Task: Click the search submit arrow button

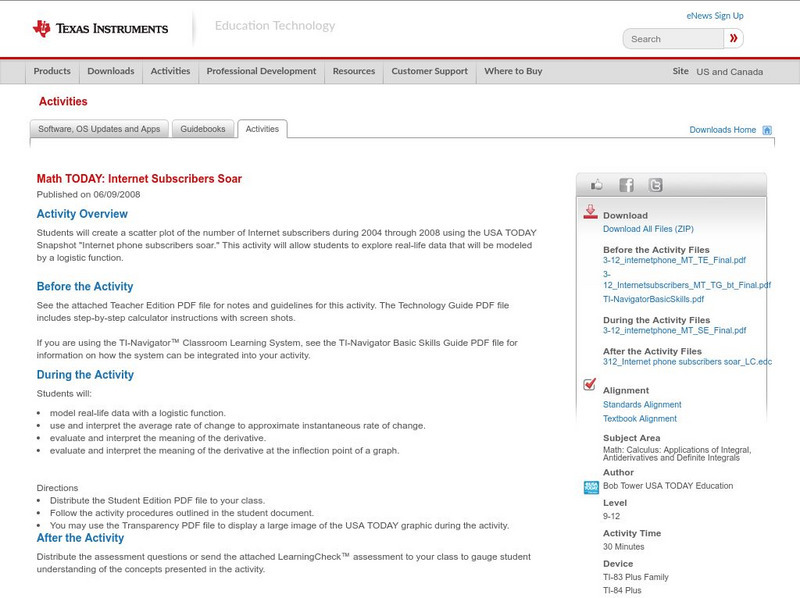Action: [734, 38]
